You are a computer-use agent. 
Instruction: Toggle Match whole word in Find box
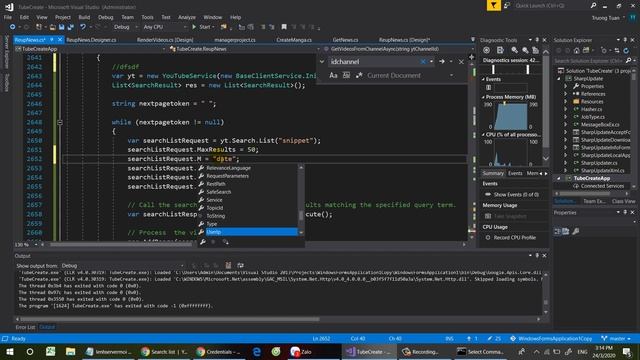tap(346, 75)
